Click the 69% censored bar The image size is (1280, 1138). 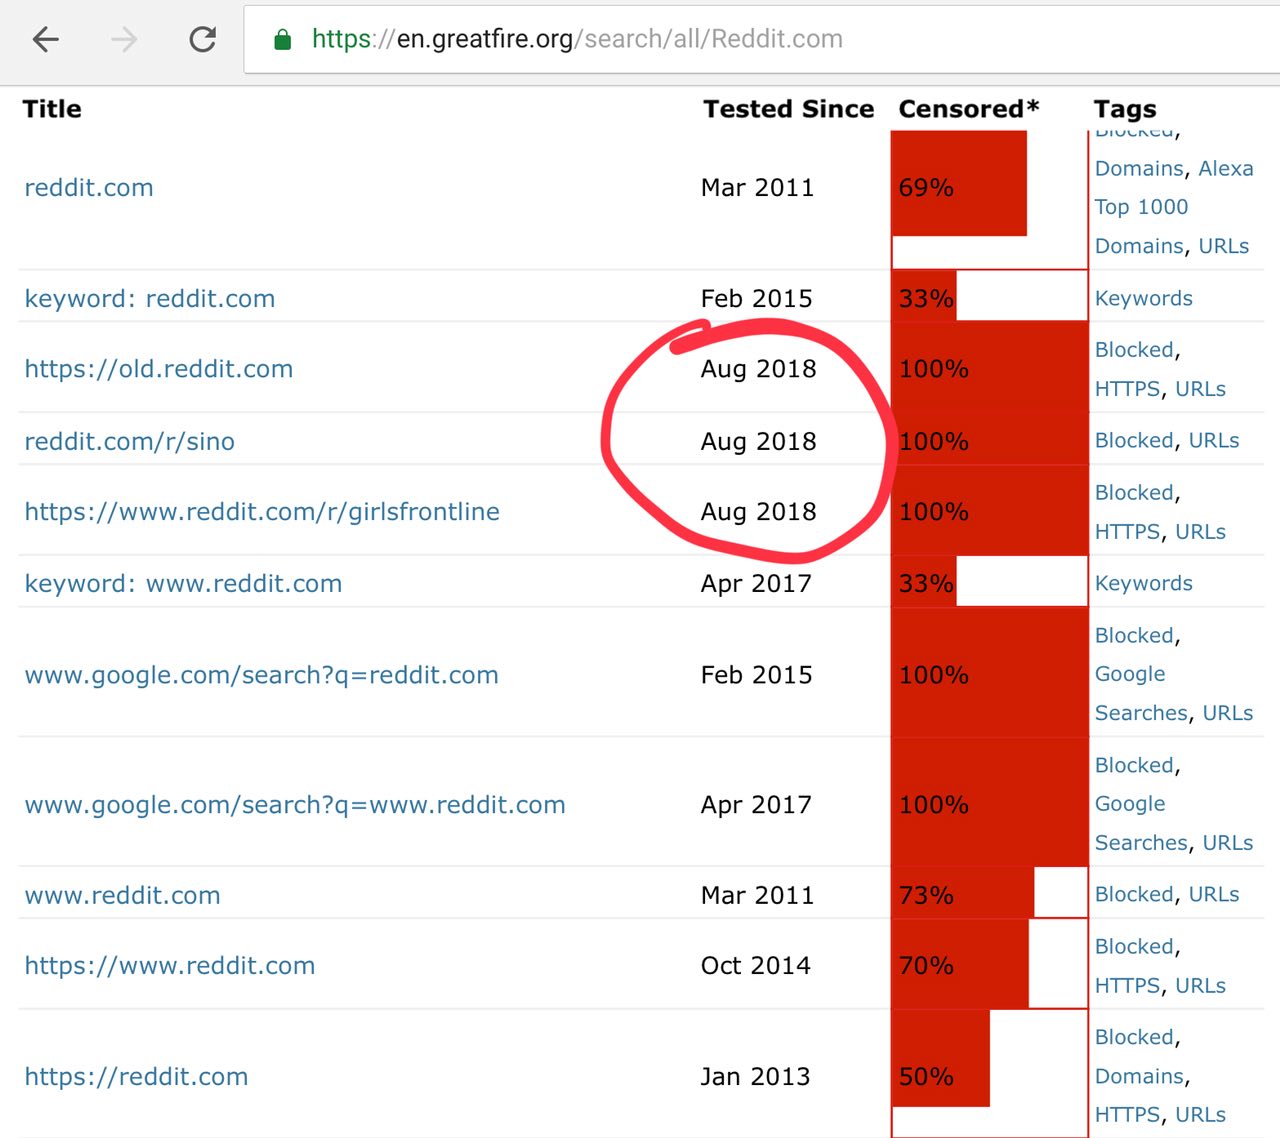click(x=959, y=184)
